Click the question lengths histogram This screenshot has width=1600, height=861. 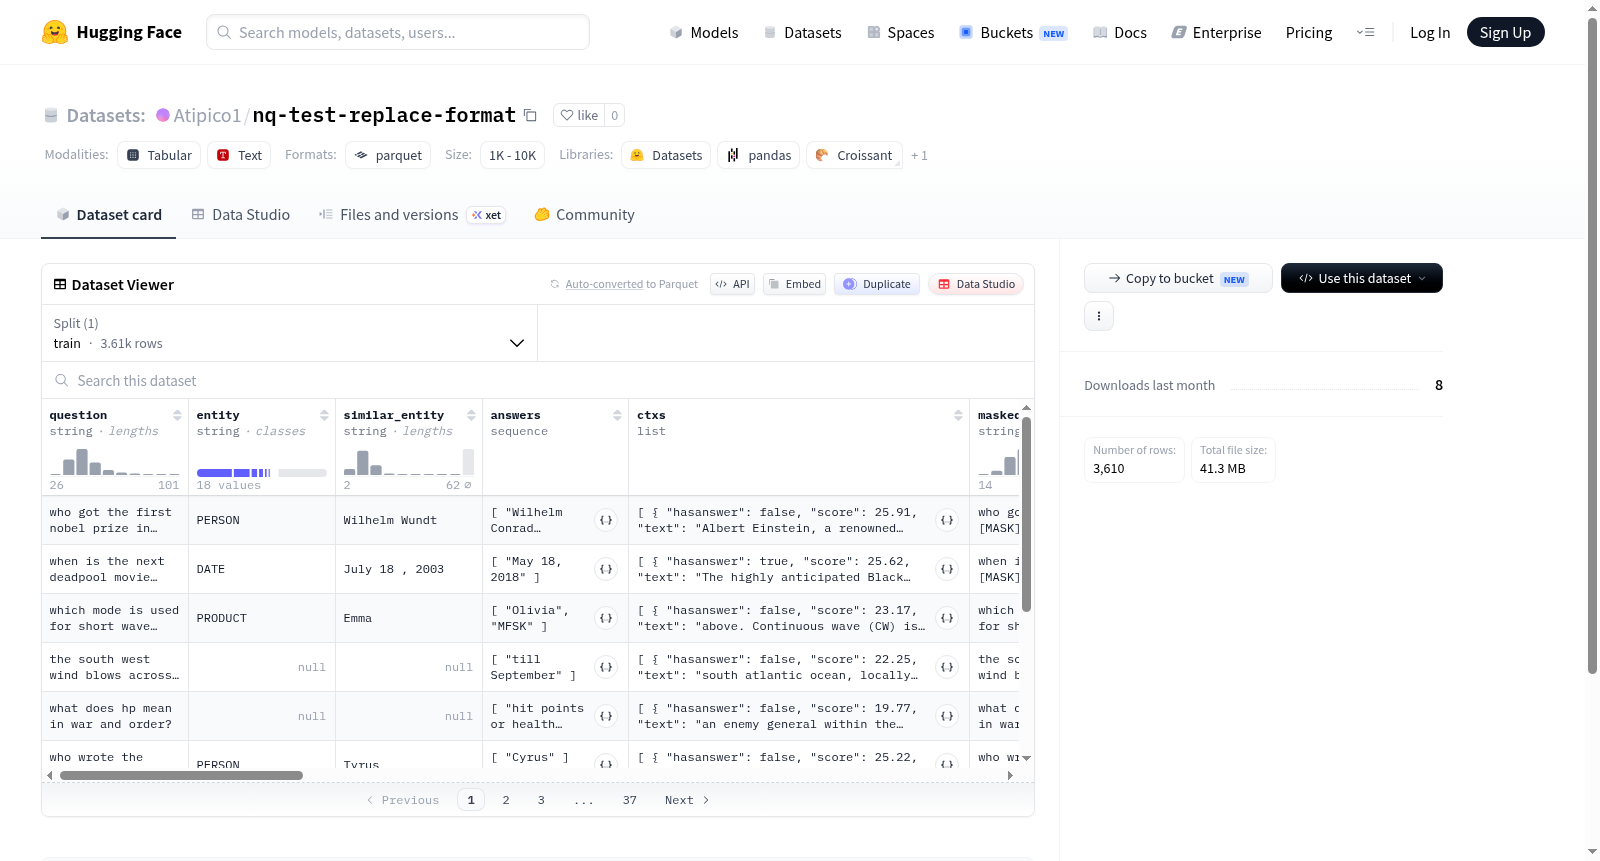click(114, 462)
